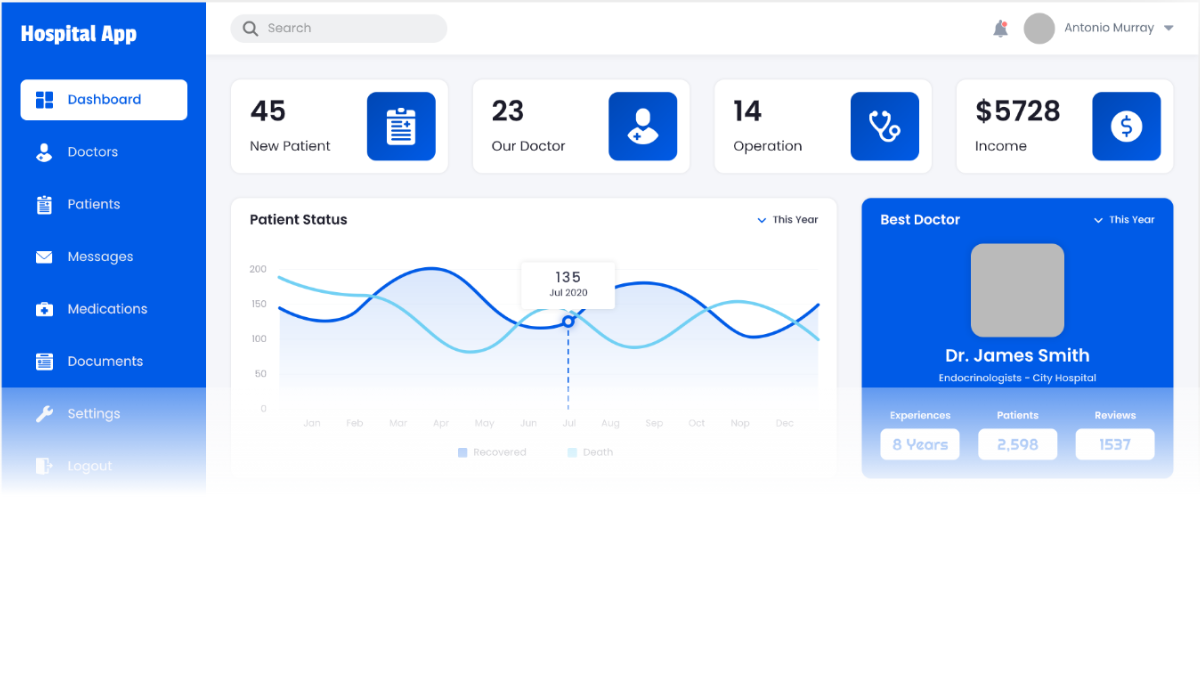Expand Patient Status This Year dropdown
1200x700 pixels.
click(x=788, y=220)
